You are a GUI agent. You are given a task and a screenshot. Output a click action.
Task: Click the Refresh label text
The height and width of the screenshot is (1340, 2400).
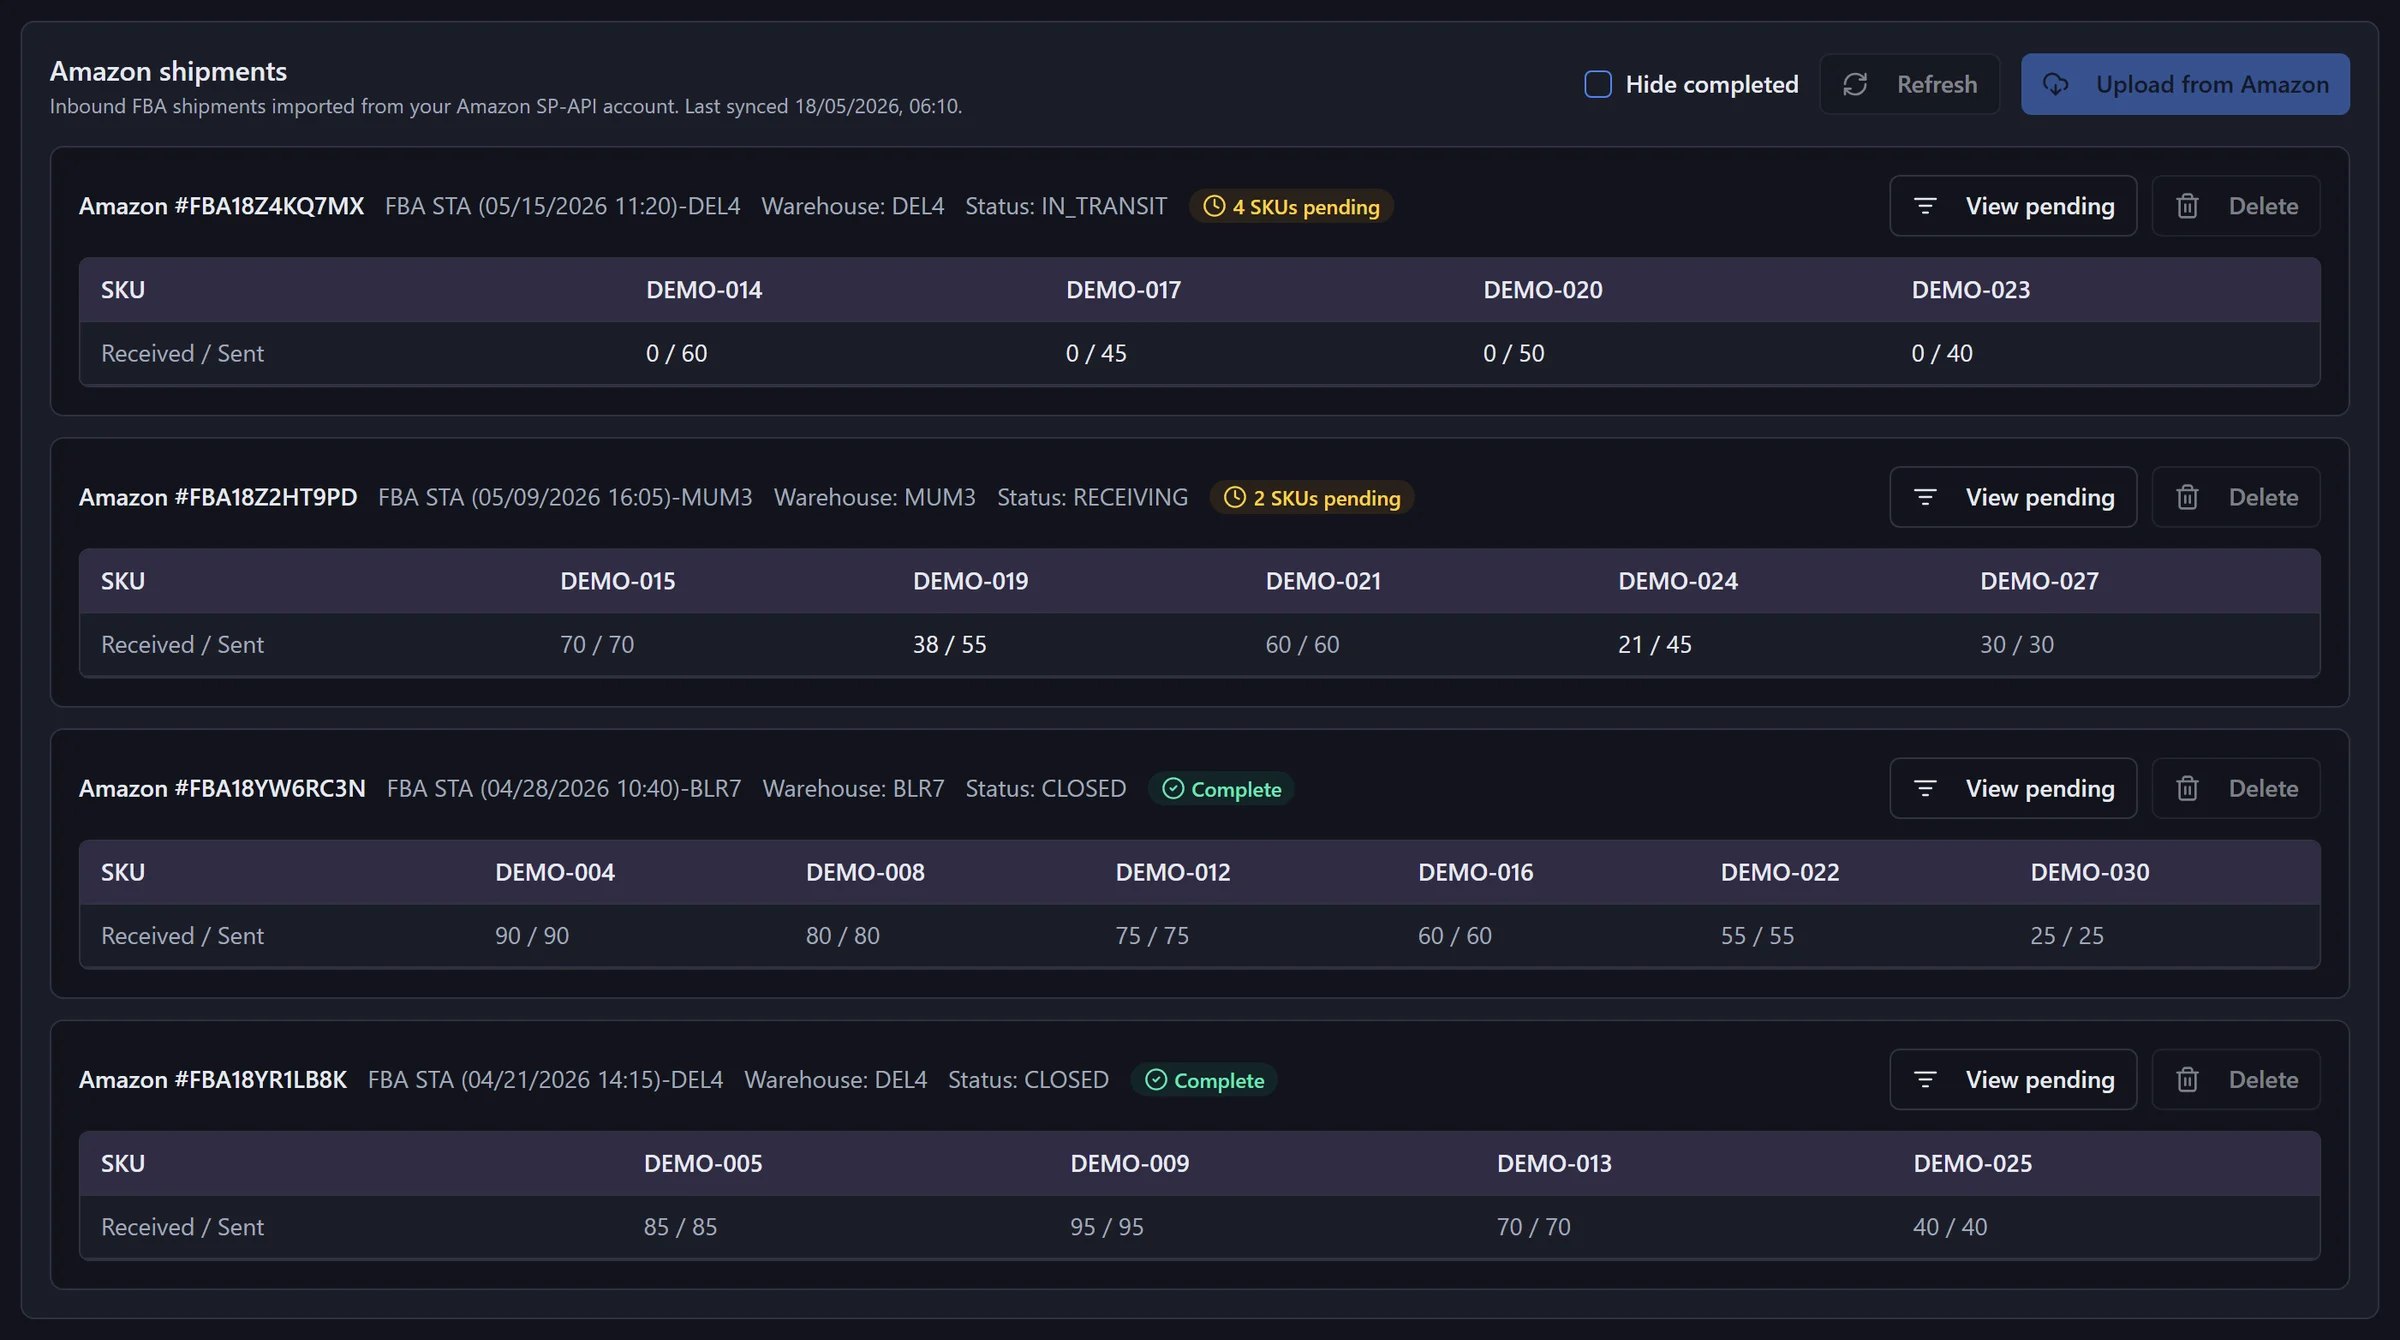1937,84
